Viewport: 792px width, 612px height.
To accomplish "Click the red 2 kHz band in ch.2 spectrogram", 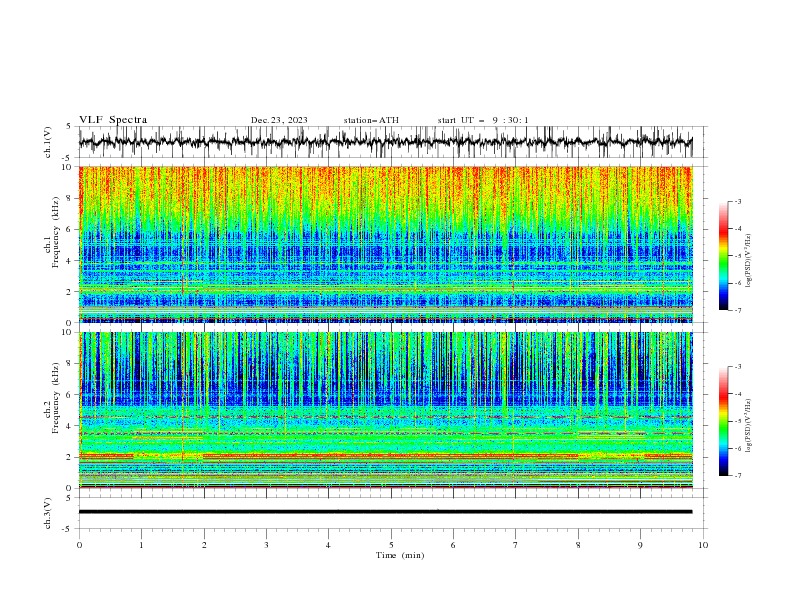I will [x=385, y=455].
